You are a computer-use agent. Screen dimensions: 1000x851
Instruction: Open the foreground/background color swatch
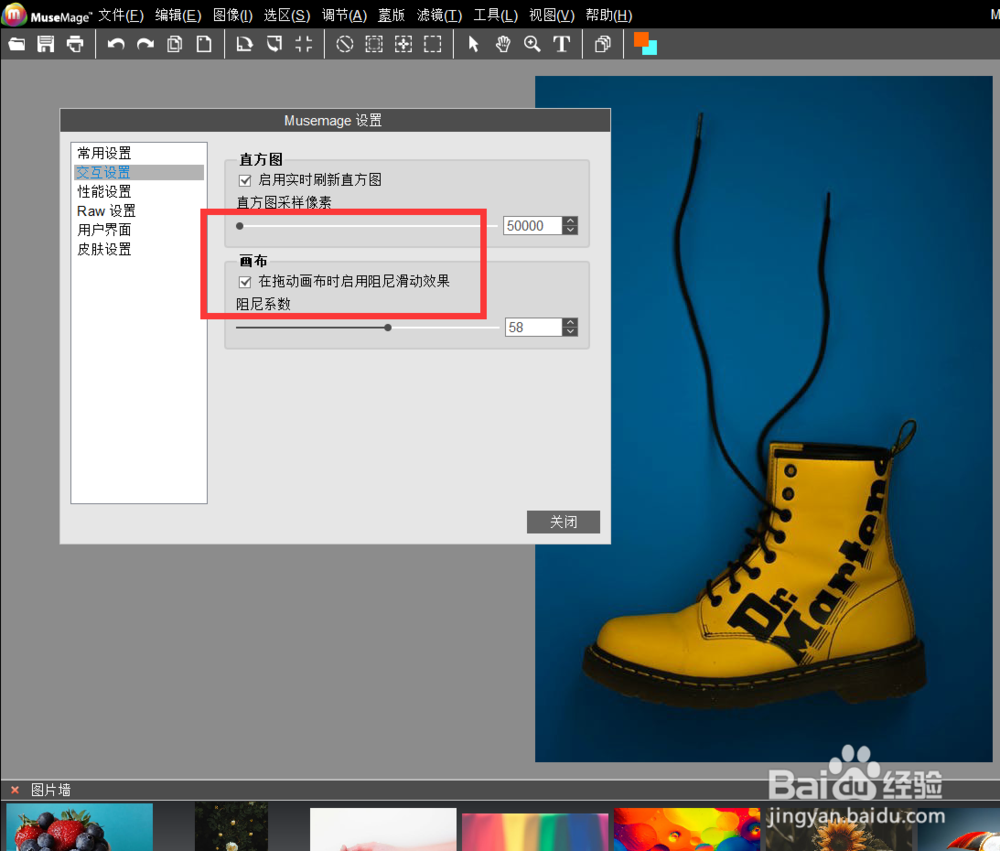click(645, 43)
